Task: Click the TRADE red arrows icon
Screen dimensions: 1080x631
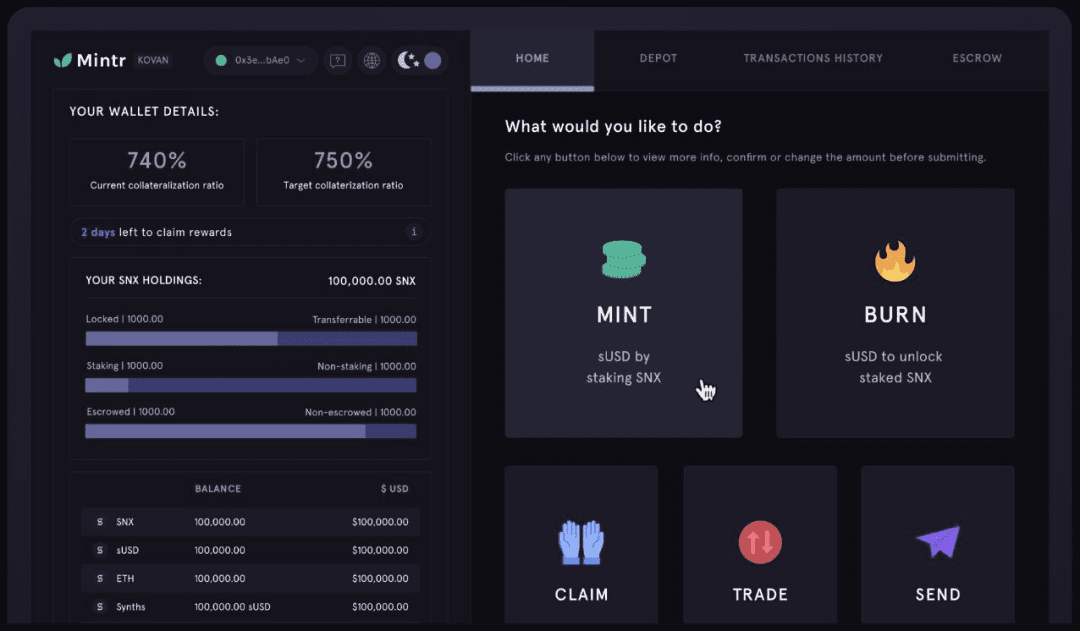Action: (x=760, y=542)
